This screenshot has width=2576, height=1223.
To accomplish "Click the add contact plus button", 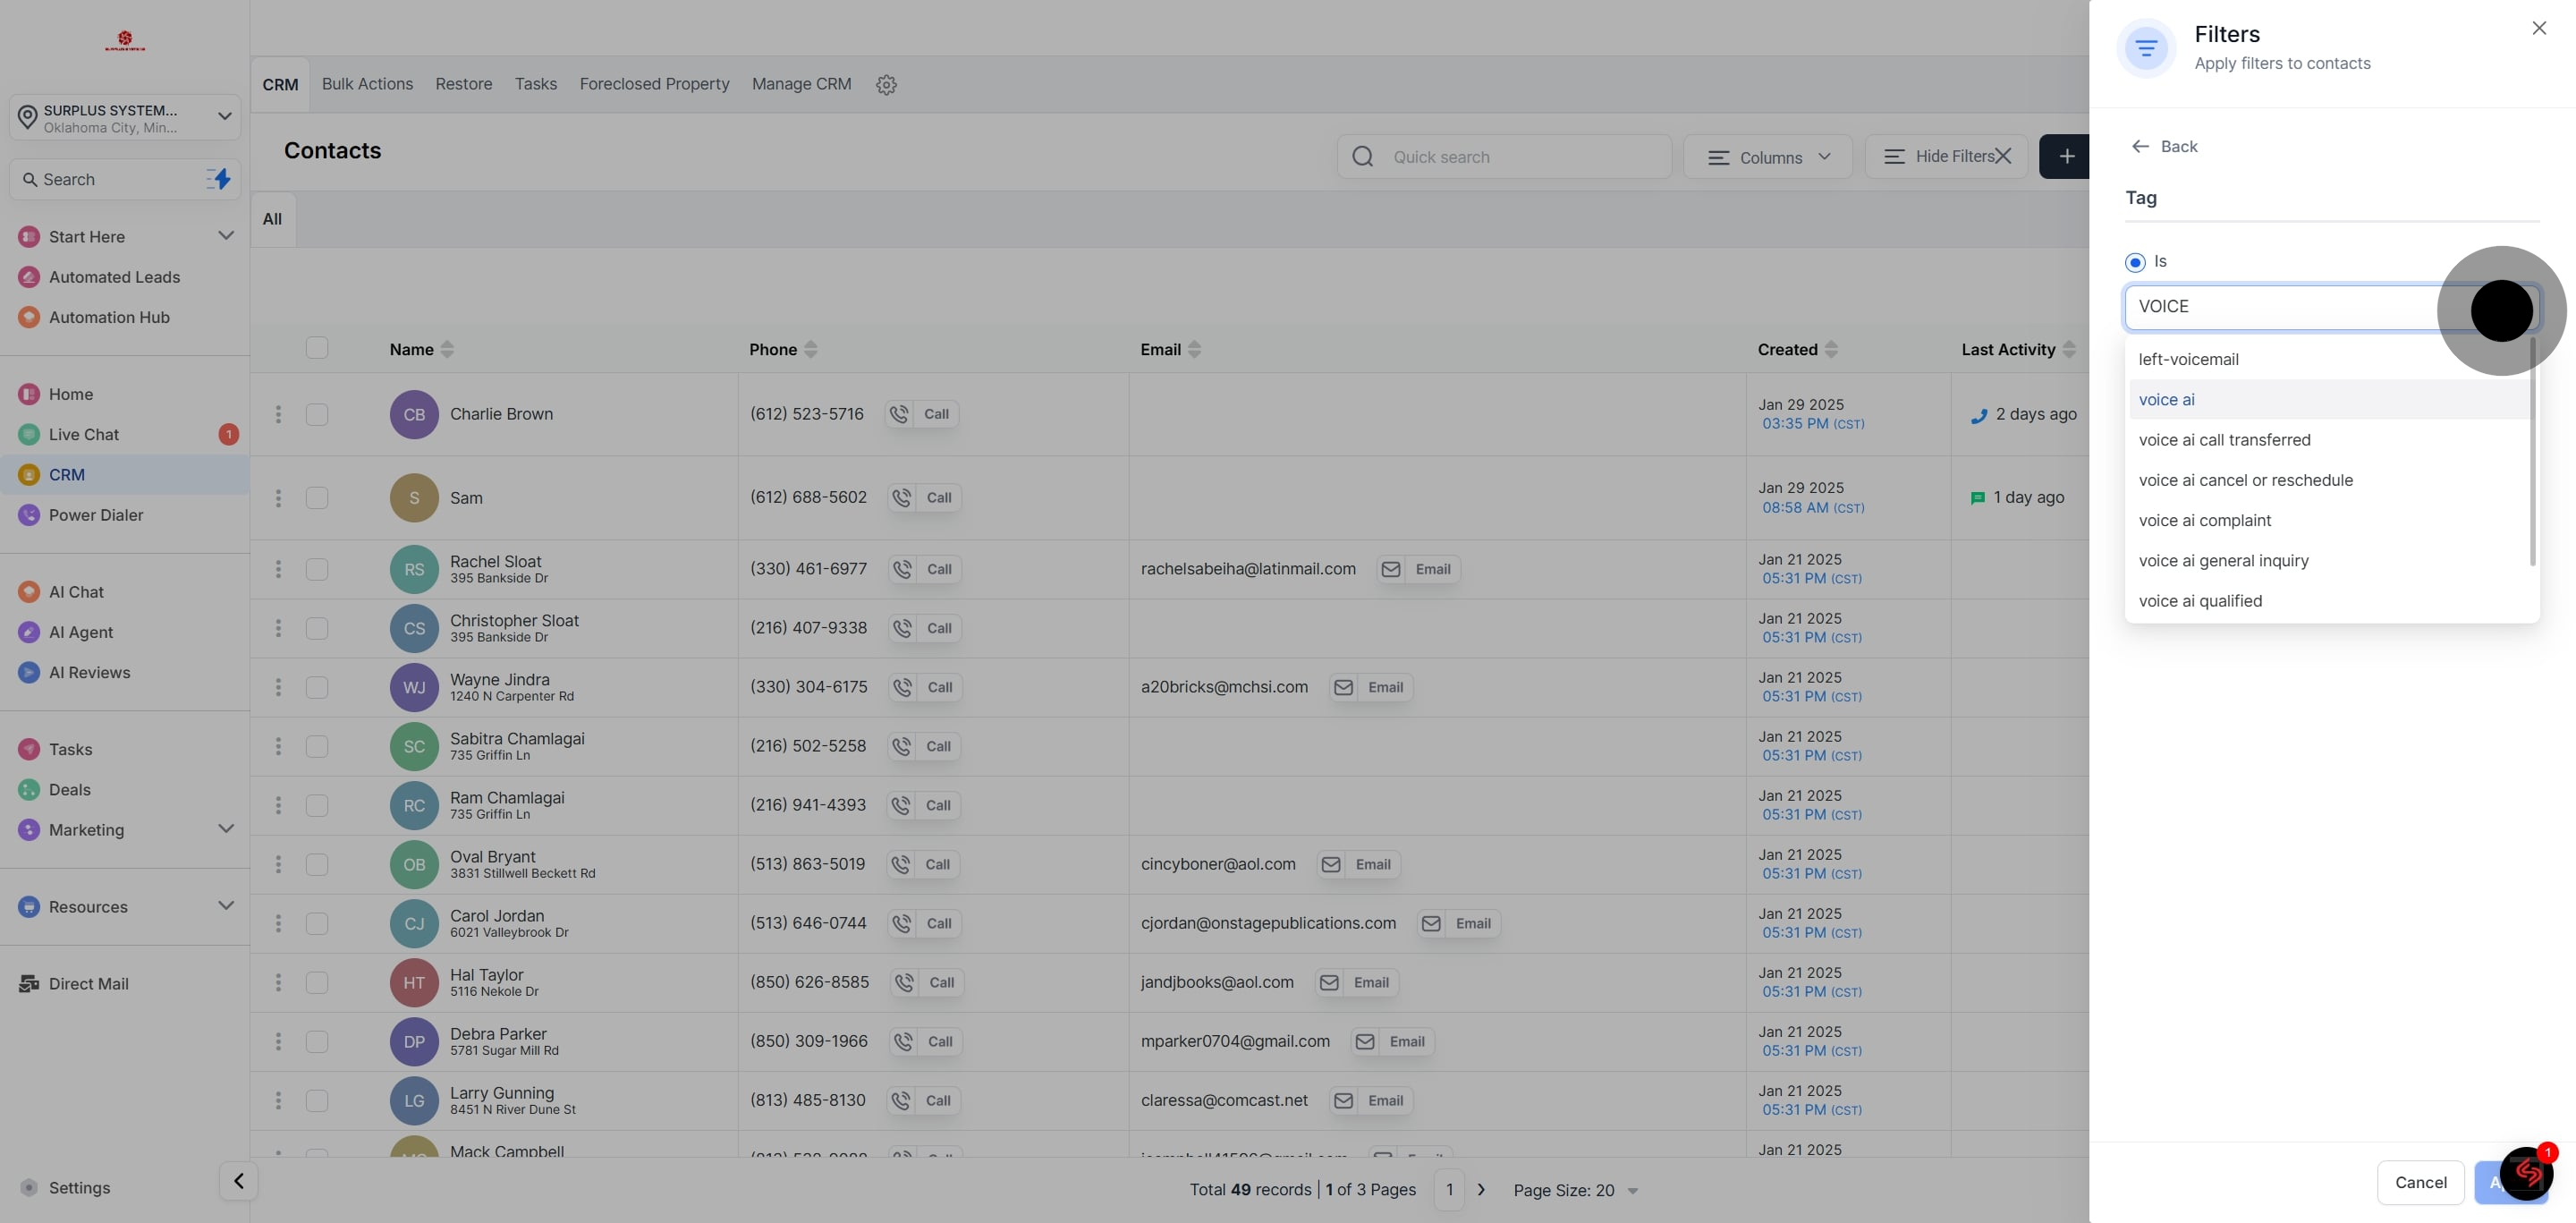I will coord(2066,157).
